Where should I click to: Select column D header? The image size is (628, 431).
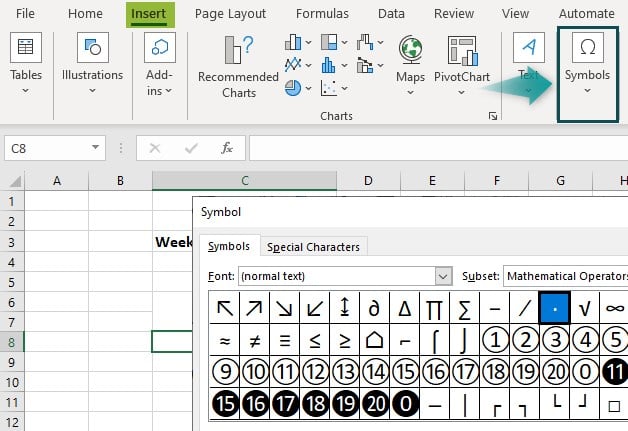click(x=368, y=181)
